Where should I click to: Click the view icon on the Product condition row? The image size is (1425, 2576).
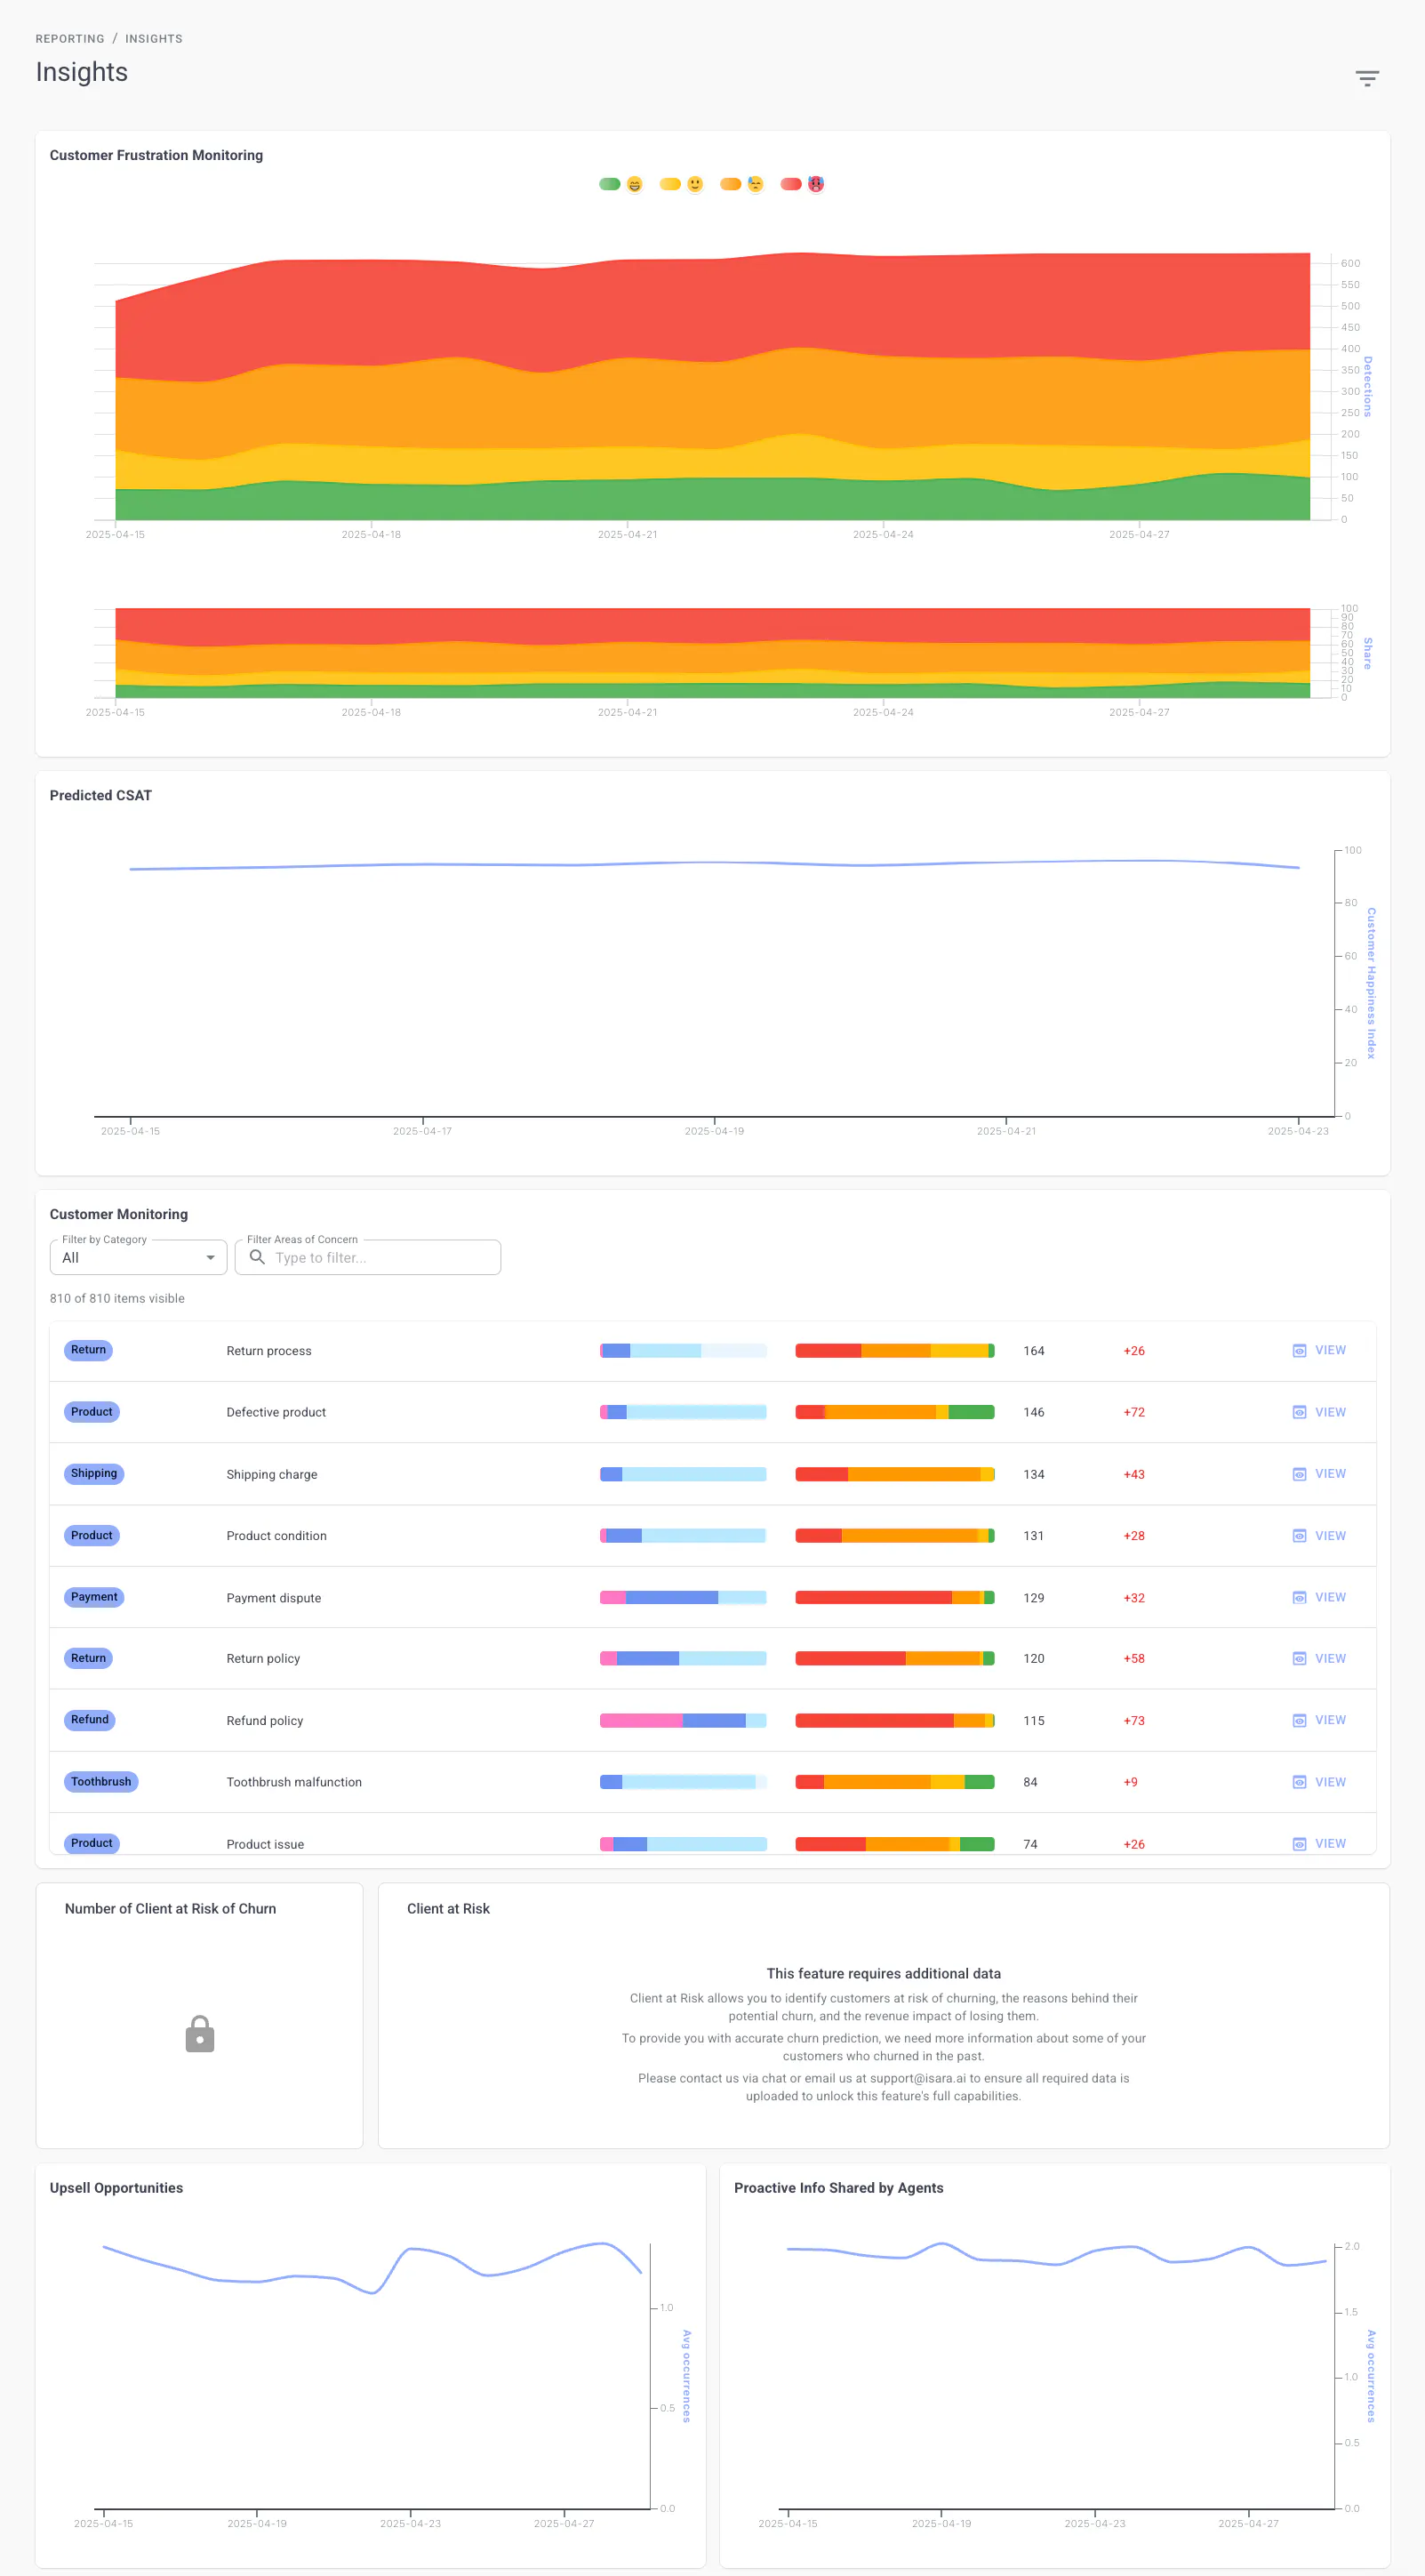tap(1299, 1536)
